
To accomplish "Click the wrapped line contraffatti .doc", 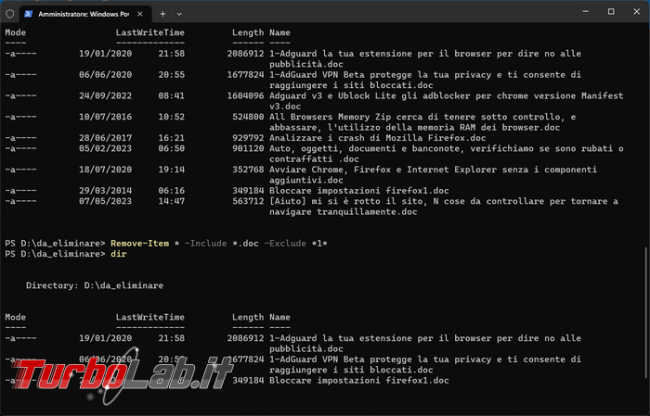I will coord(314,159).
